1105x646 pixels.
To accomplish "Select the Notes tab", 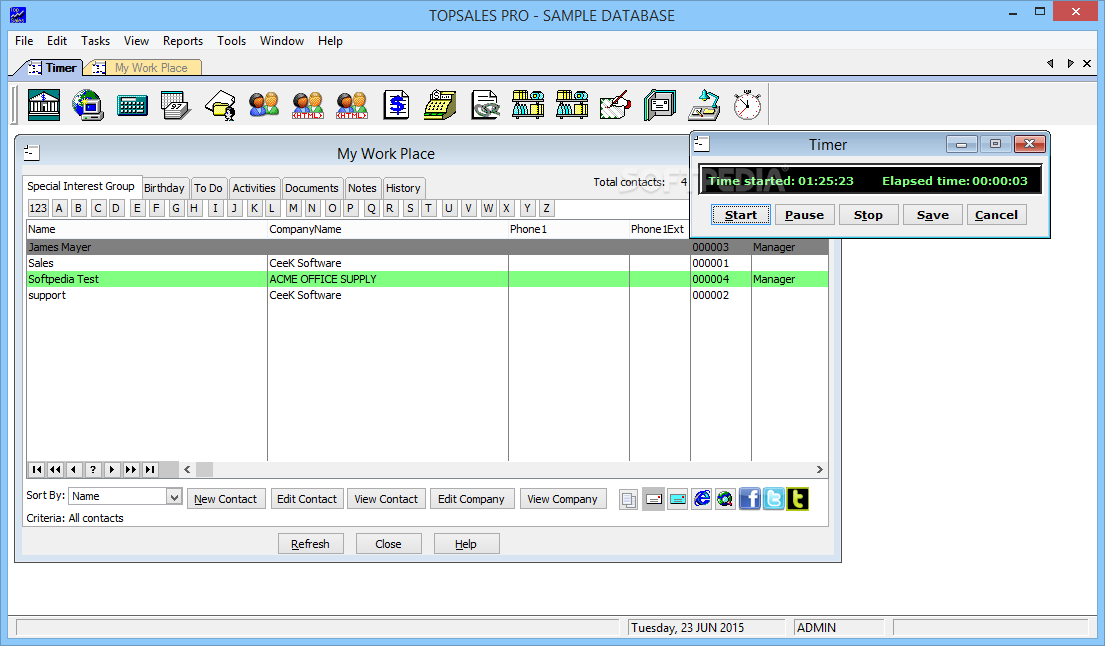I will click(362, 188).
